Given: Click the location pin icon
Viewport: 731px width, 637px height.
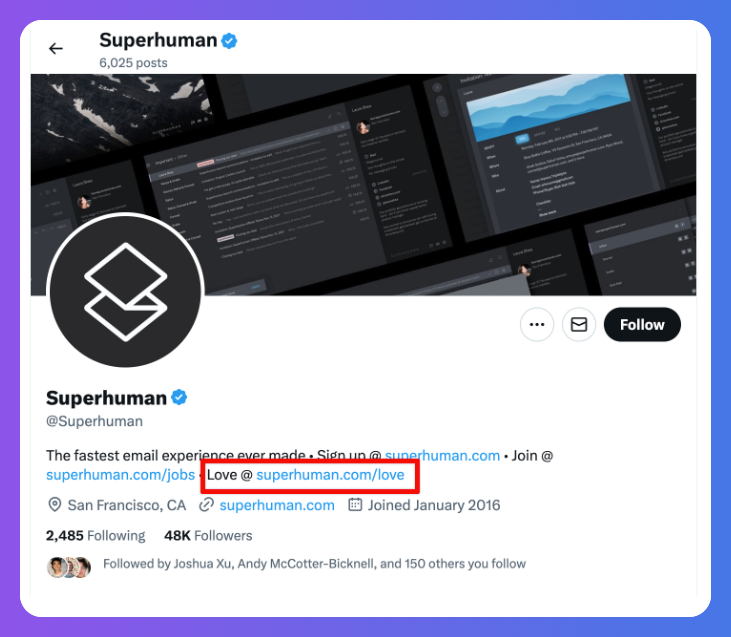Looking at the screenshot, I should click(x=55, y=505).
